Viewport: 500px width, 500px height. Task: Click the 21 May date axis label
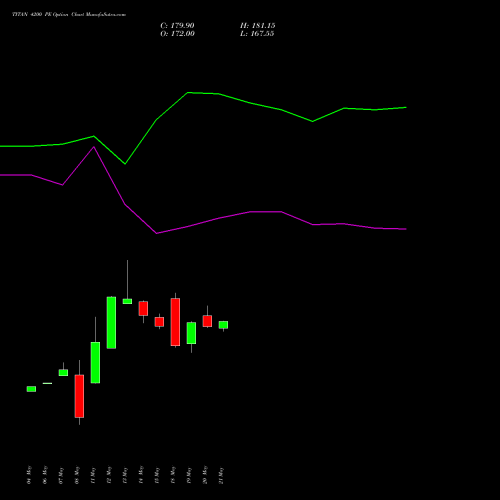coord(221,475)
